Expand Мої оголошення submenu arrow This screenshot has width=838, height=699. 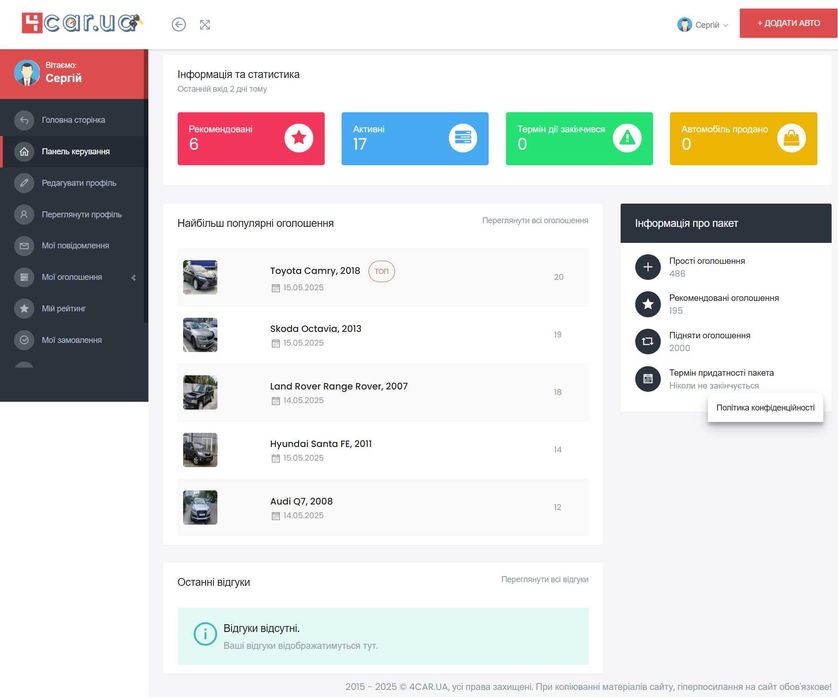pos(134,277)
